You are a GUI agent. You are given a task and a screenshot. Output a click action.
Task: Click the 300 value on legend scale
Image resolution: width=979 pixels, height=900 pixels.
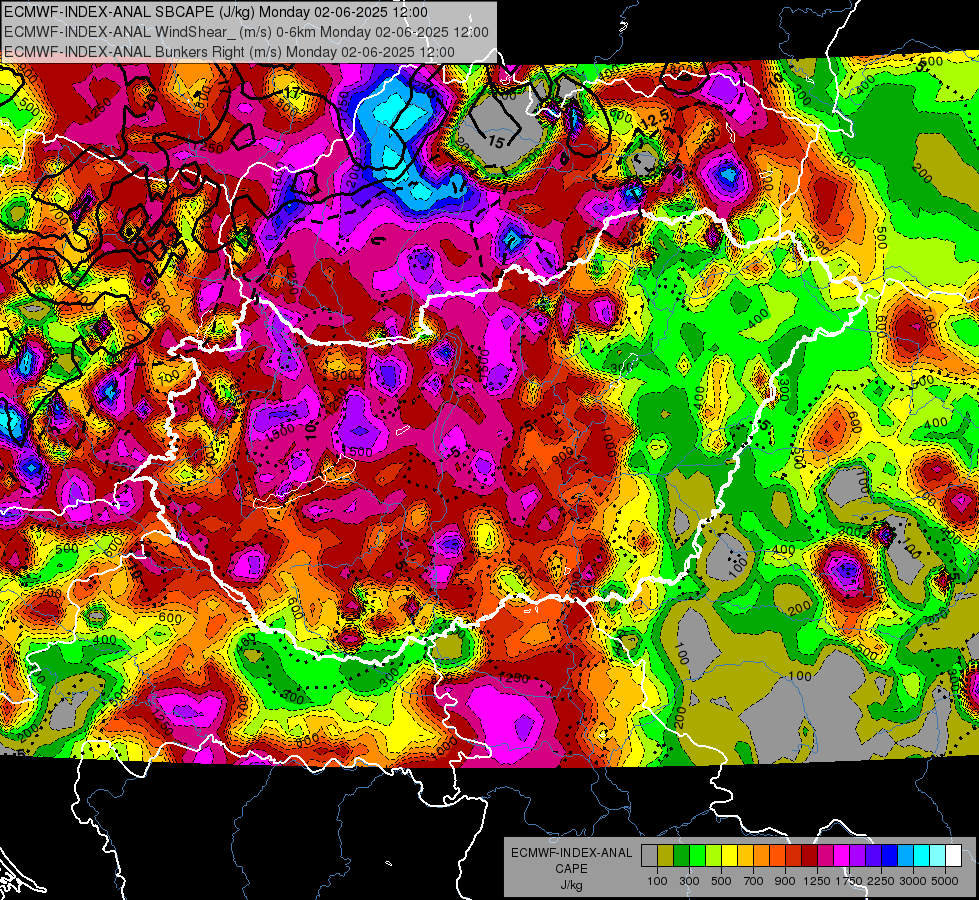point(689,881)
